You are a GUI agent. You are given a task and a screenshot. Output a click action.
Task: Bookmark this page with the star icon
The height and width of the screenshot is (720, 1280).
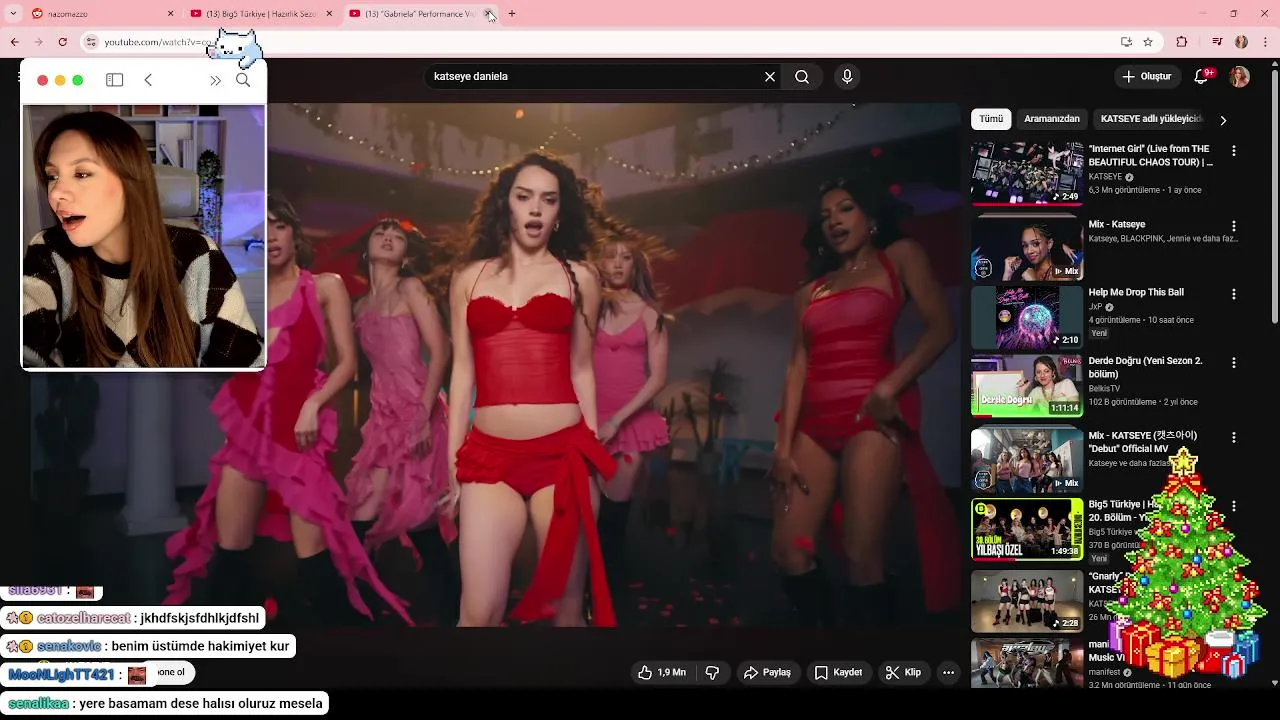click(x=1148, y=42)
